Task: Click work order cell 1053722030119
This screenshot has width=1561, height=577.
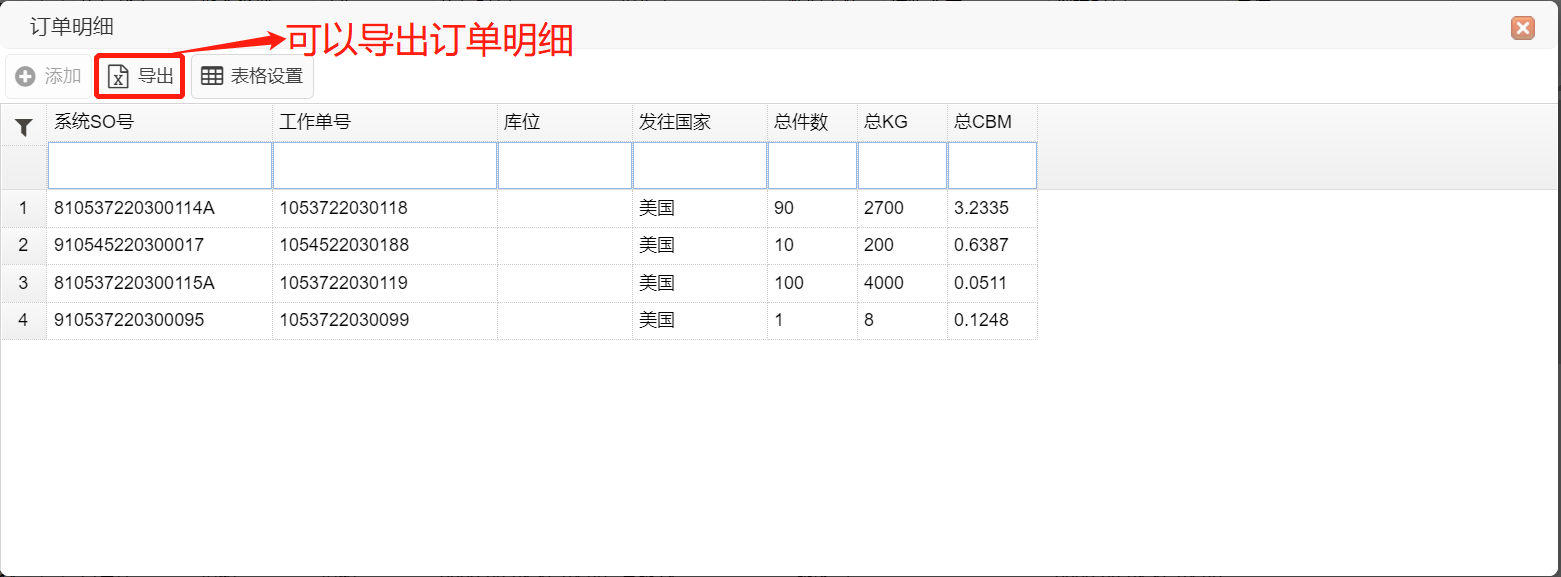Action: coord(344,283)
